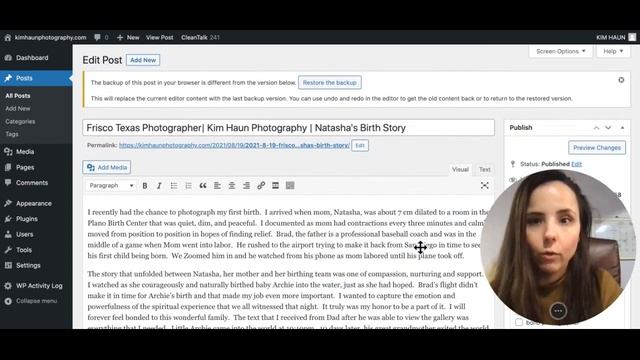Viewport: 640px width, 360px height.
Task: Open the Paragraph format dropdown
Action: click(111, 186)
